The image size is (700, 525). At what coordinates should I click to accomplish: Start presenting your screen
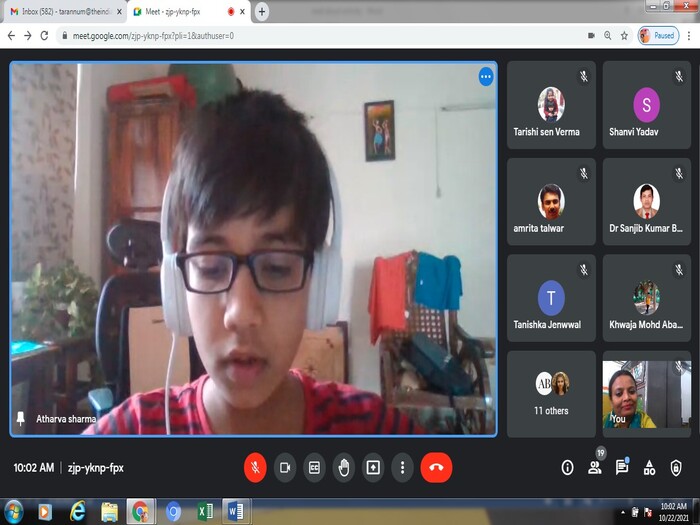[x=373, y=467]
